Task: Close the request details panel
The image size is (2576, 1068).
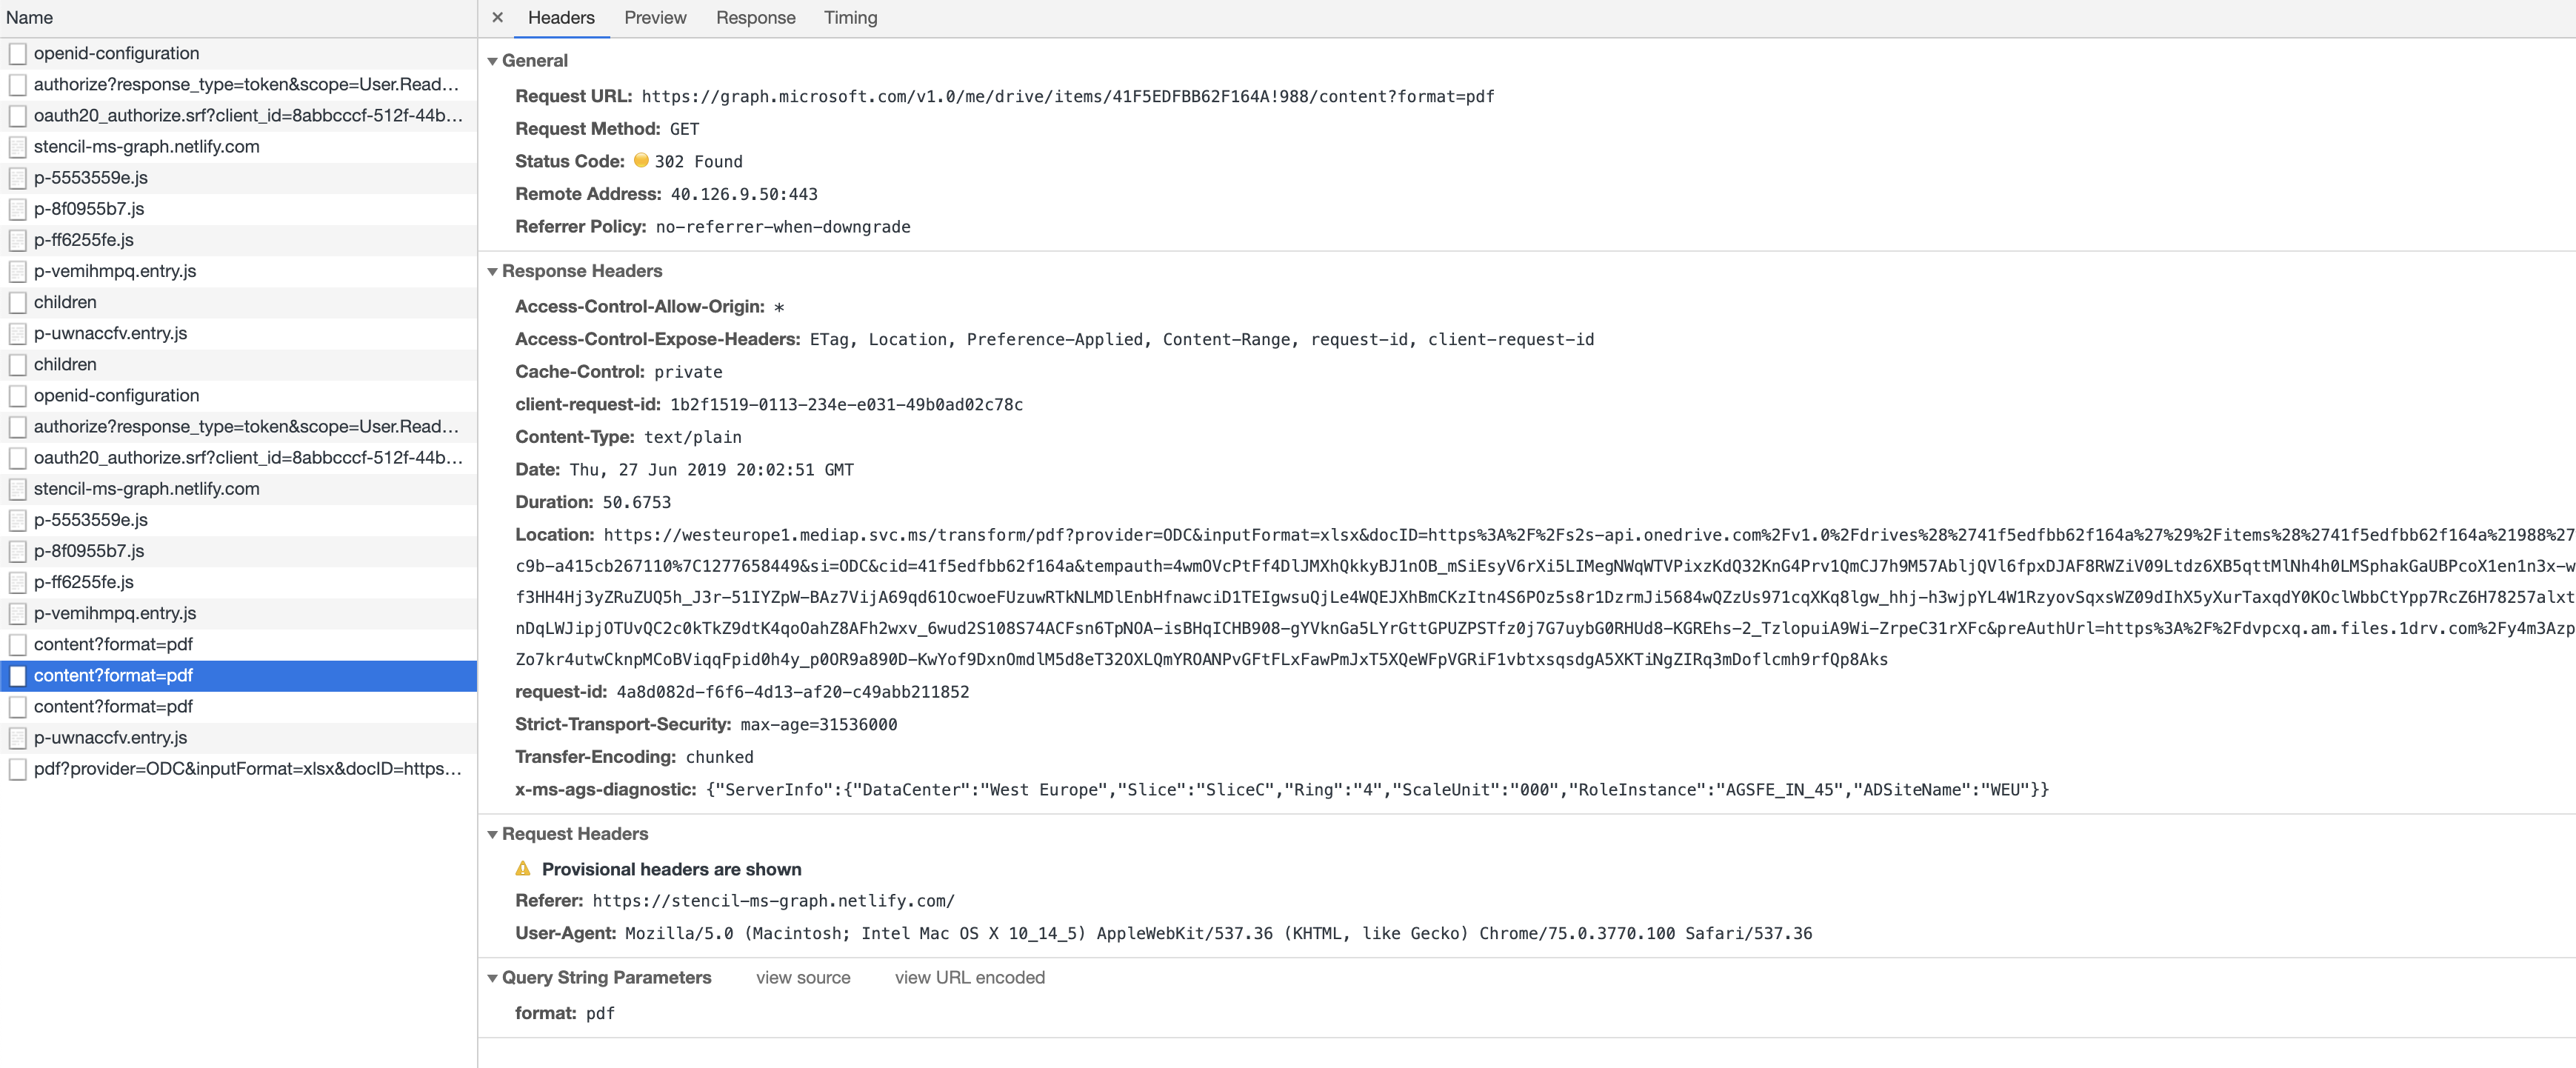Action: (497, 17)
